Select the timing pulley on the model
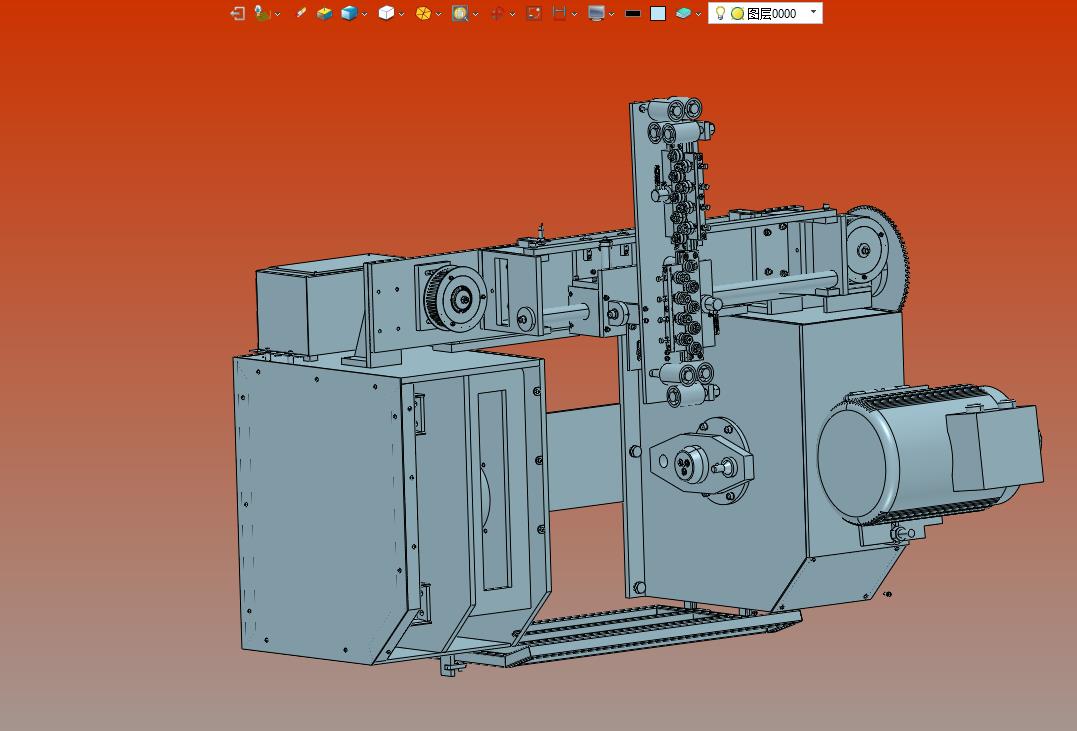Image resolution: width=1077 pixels, height=731 pixels. point(454,298)
